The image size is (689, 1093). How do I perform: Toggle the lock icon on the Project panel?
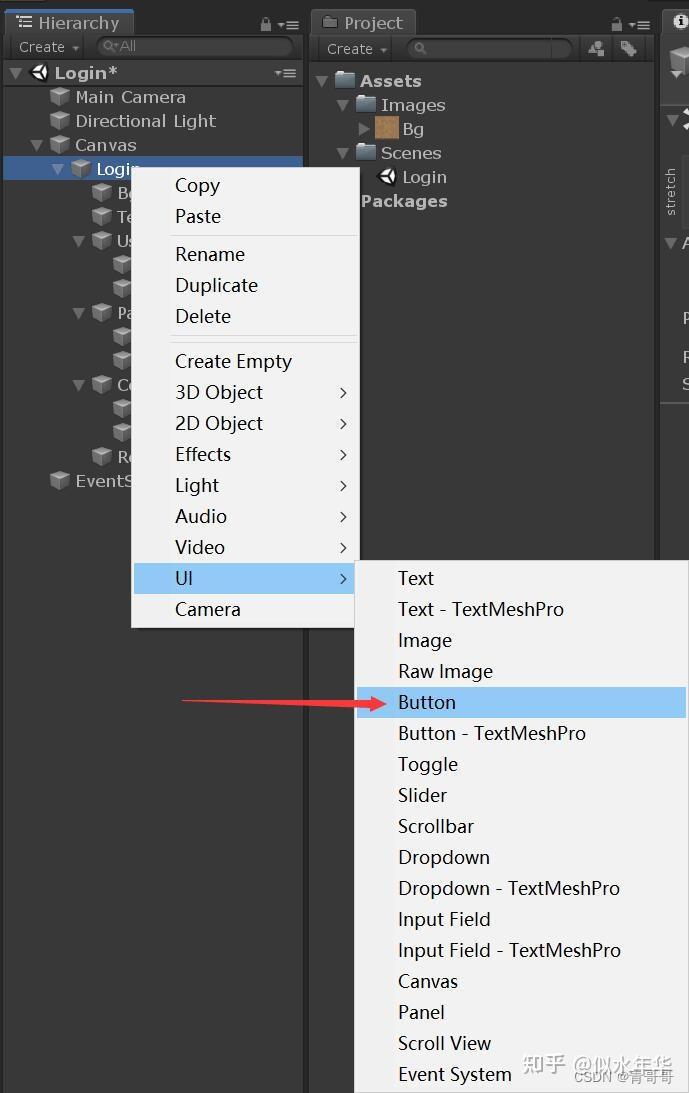[617, 22]
